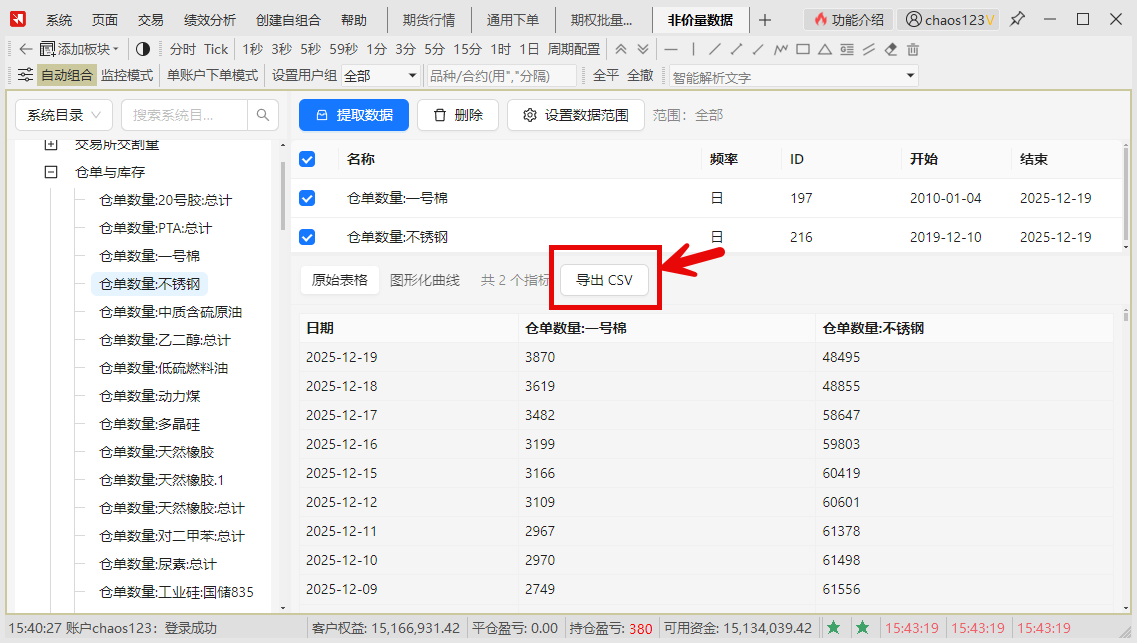
Task: Click the search magnifier in system directory
Action: [263, 115]
